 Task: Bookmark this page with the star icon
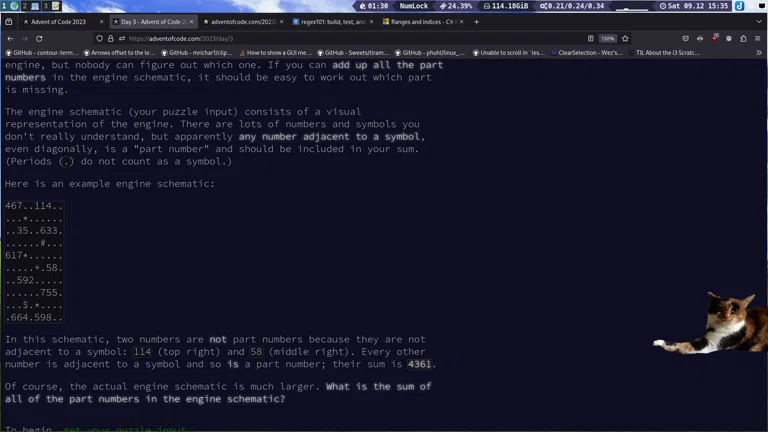point(625,39)
